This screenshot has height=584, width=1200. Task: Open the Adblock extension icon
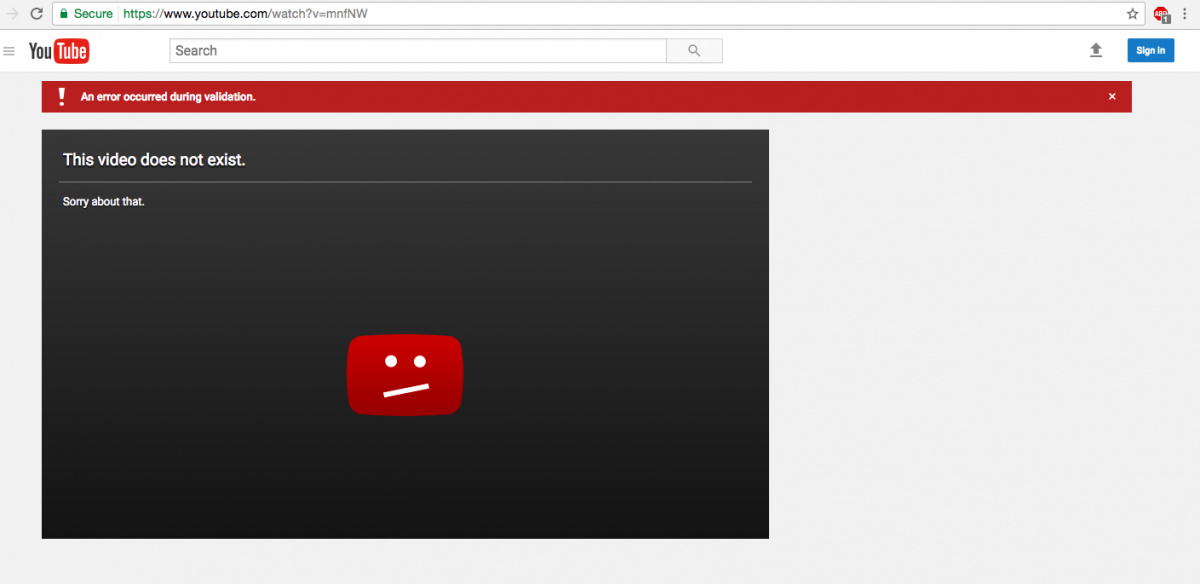coord(1161,14)
